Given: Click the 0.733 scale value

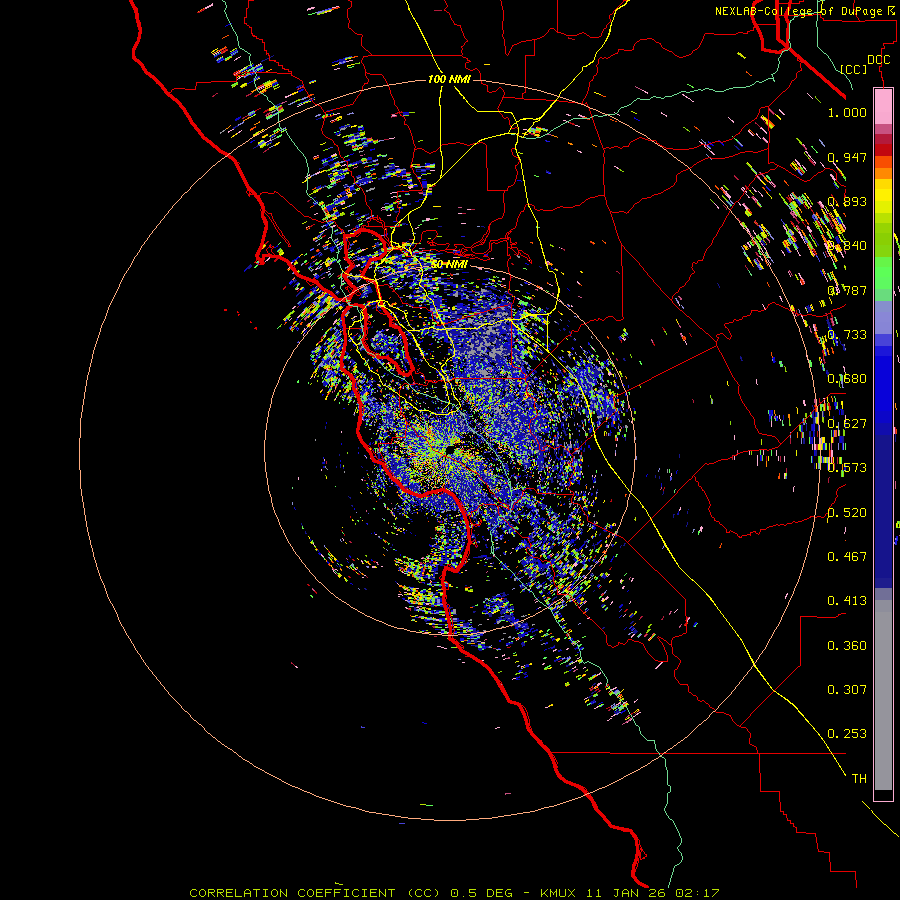Looking at the screenshot, I should [847, 335].
